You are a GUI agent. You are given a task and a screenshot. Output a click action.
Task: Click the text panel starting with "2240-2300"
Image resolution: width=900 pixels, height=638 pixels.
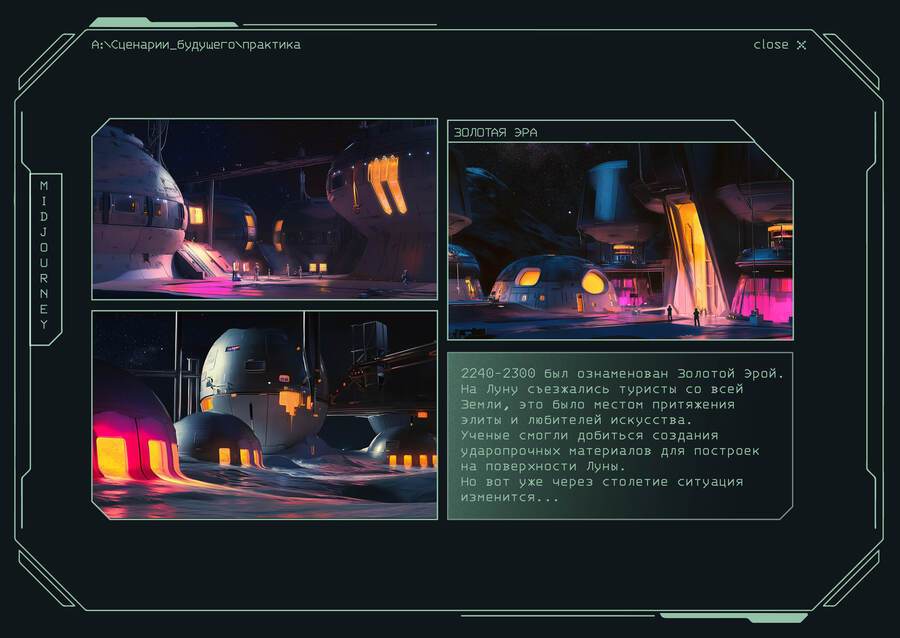pos(620,435)
